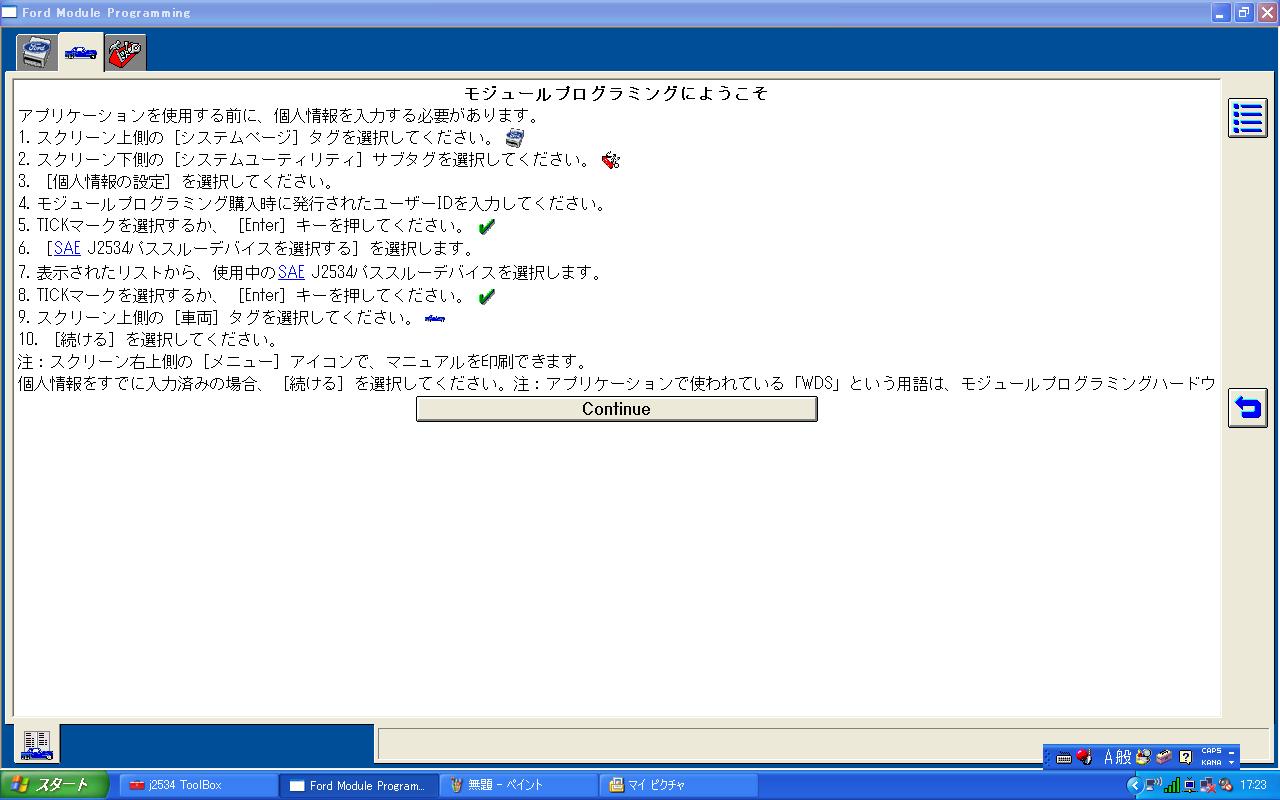Toggle the KANA indicator on language bar
This screenshot has width=1280, height=800.
pos(1211,763)
